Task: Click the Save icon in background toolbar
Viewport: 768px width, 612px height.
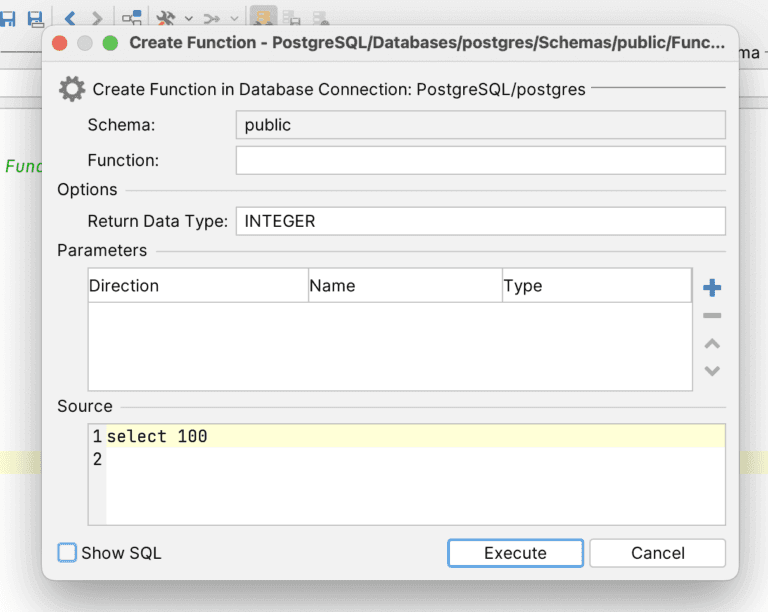Action: point(7,19)
